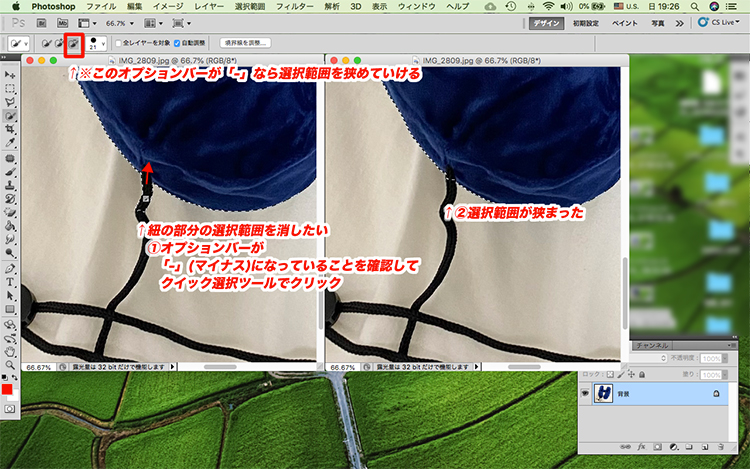Select the 3D Rotate tool
750x469 pixels.
click(x=10, y=325)
